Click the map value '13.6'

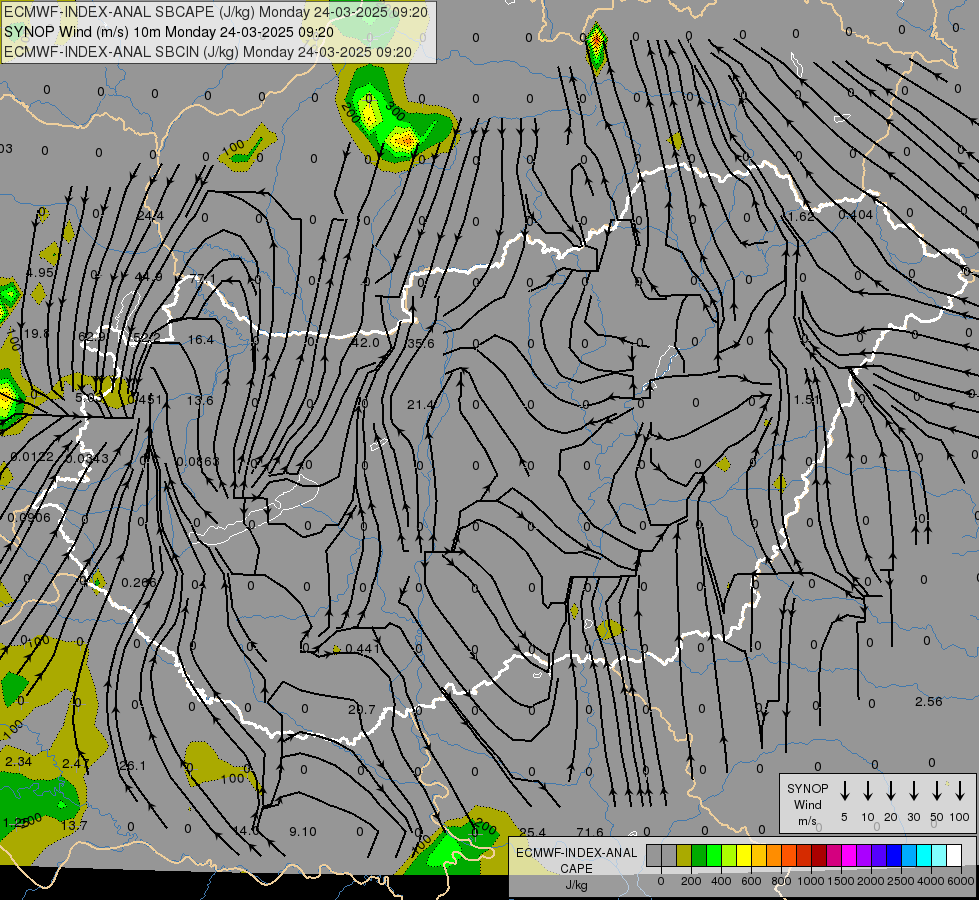click(200, 400)
